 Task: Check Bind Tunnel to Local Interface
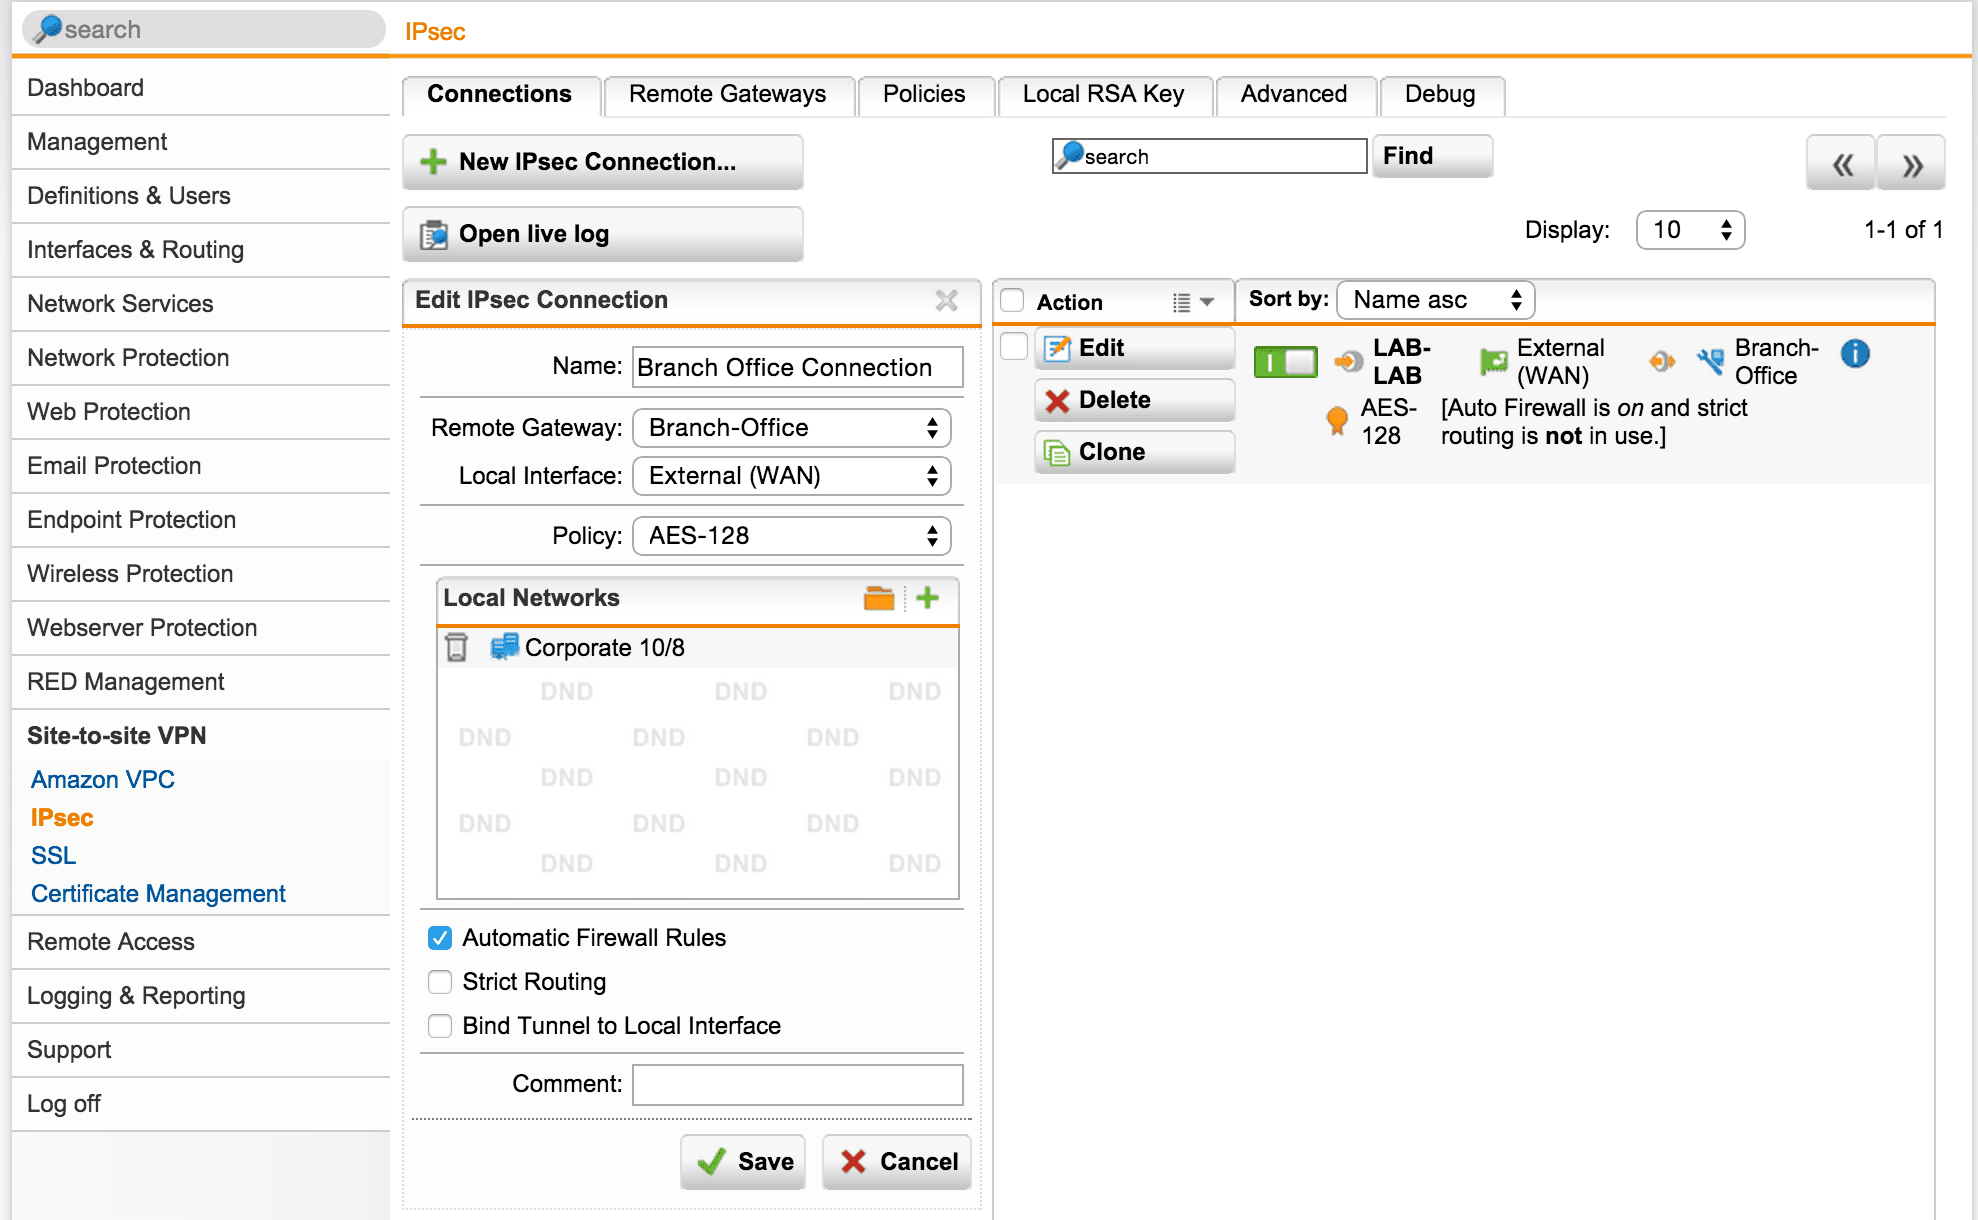pyautogui.click(x=440, y=1026)
